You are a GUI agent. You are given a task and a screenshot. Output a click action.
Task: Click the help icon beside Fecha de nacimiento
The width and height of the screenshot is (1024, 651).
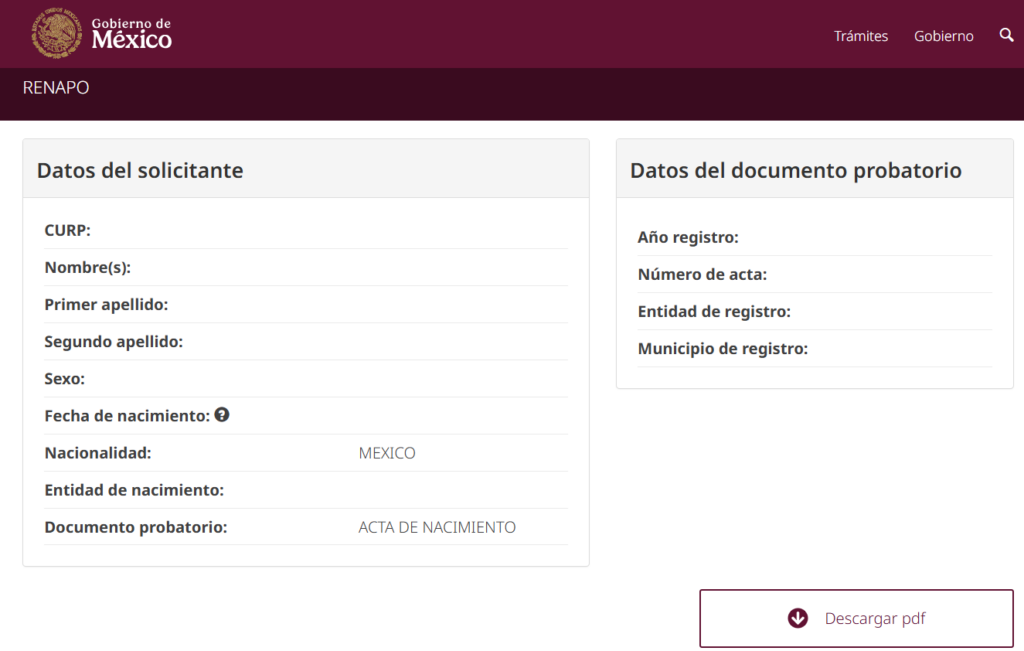pos(222,414)
